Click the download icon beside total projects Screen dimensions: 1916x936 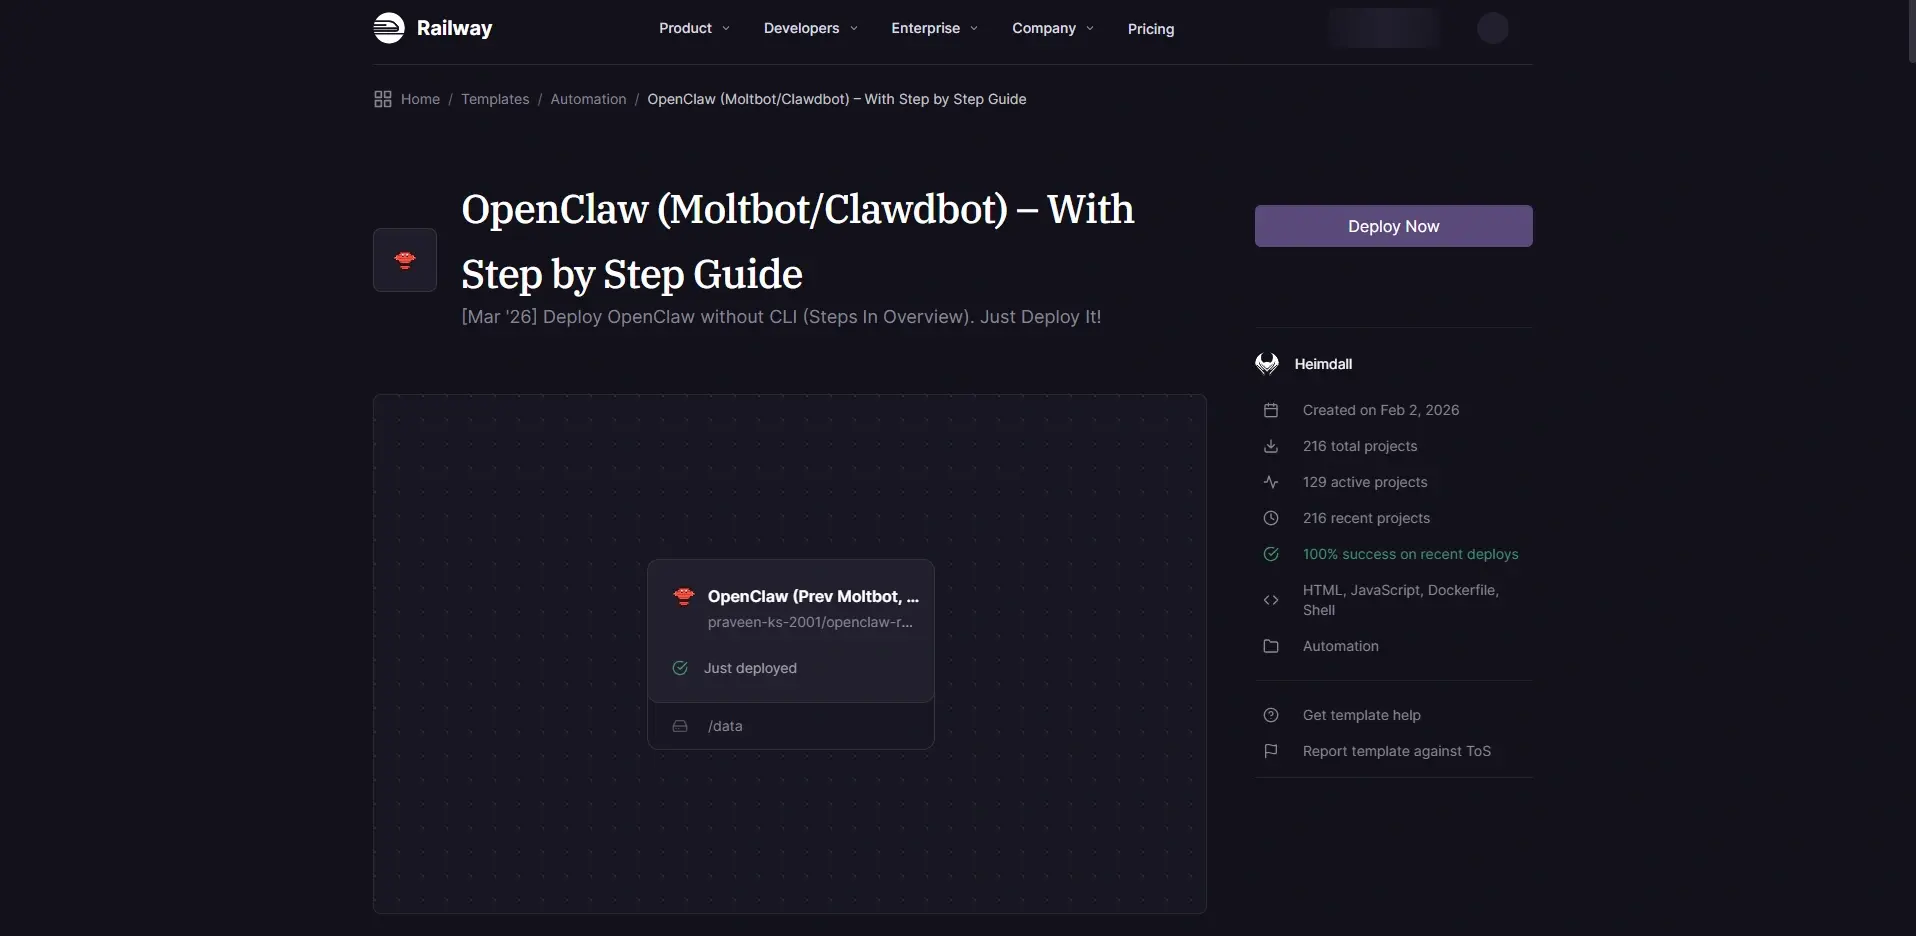point(1270,446)
